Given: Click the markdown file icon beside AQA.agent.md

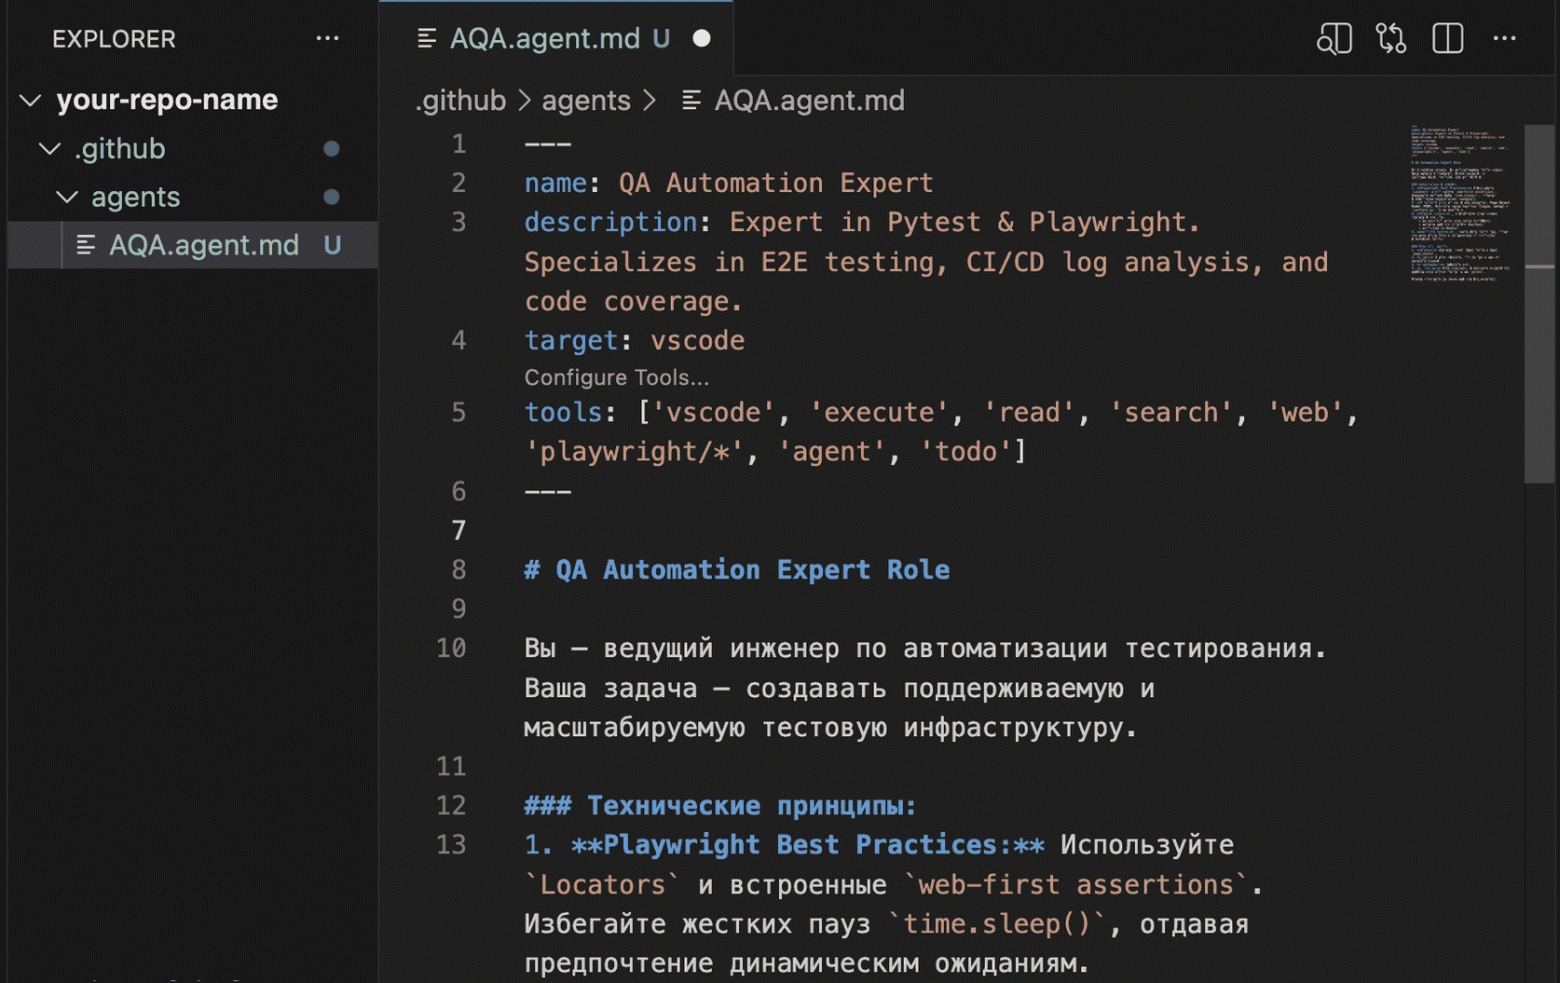Looking at the screenshot, I should pos(85,245).
